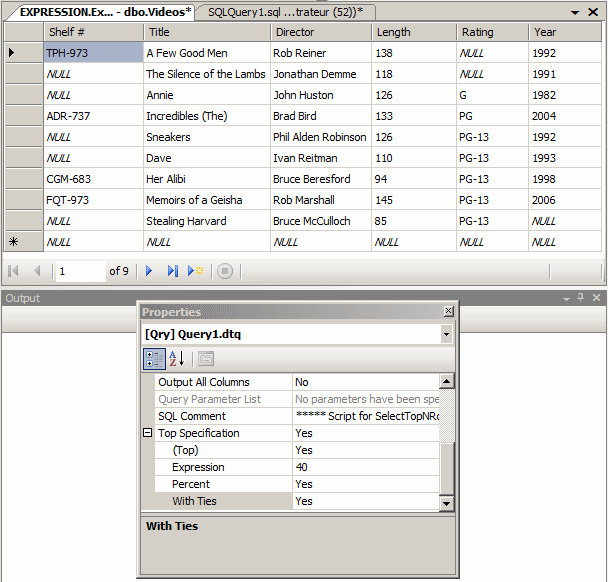Viewport: 608px width, 582px height.
Task: Select rating cell PG for Incredibles
Action: coord(492,116)
